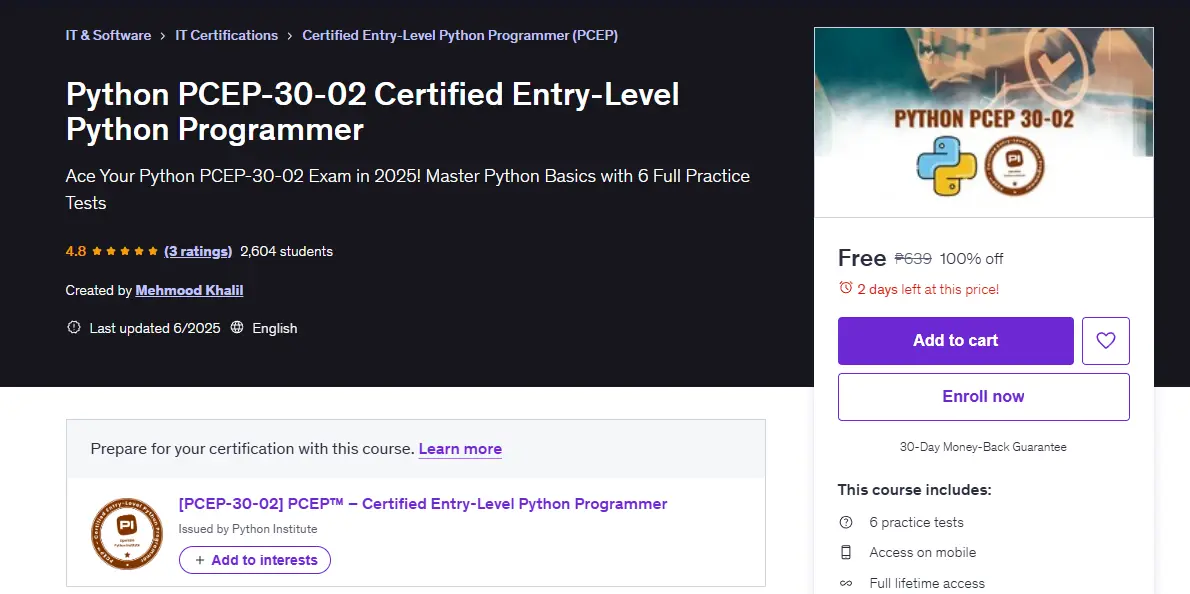Click the Access on mobile text

coord(923,552)
